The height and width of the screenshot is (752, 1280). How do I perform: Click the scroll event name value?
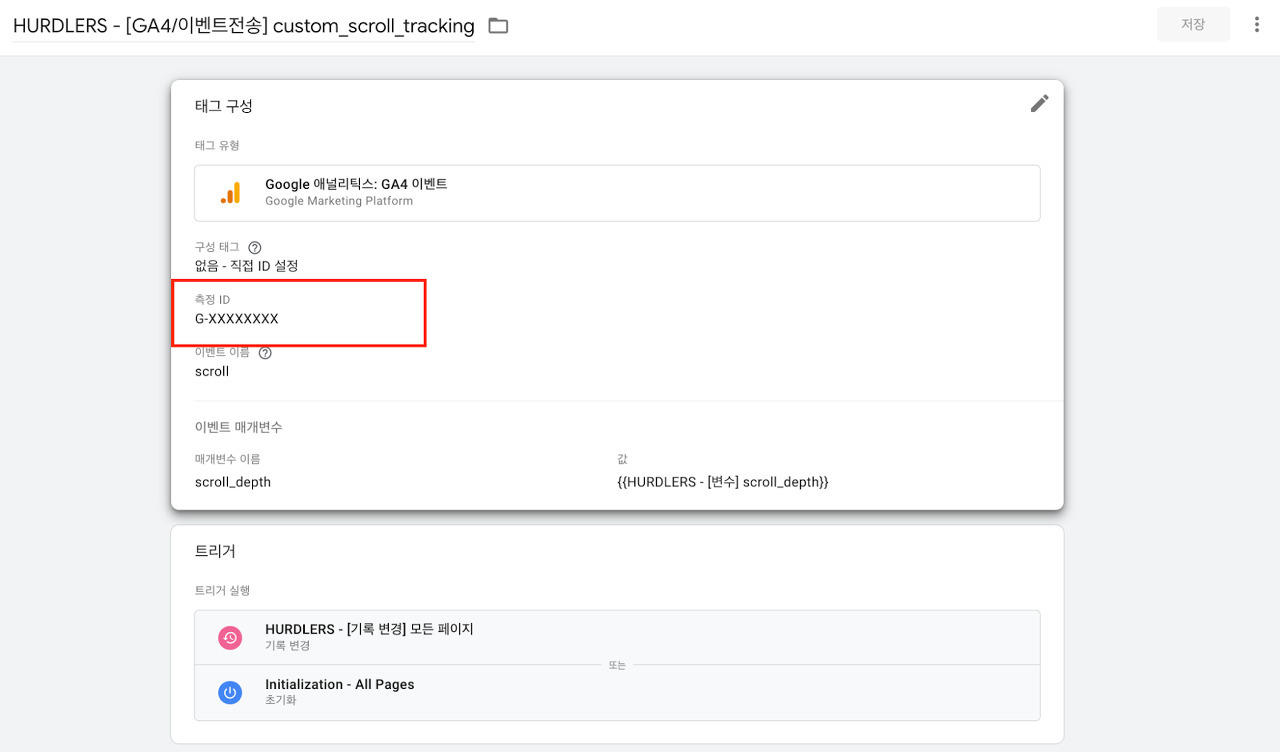[x=212, y=371]
